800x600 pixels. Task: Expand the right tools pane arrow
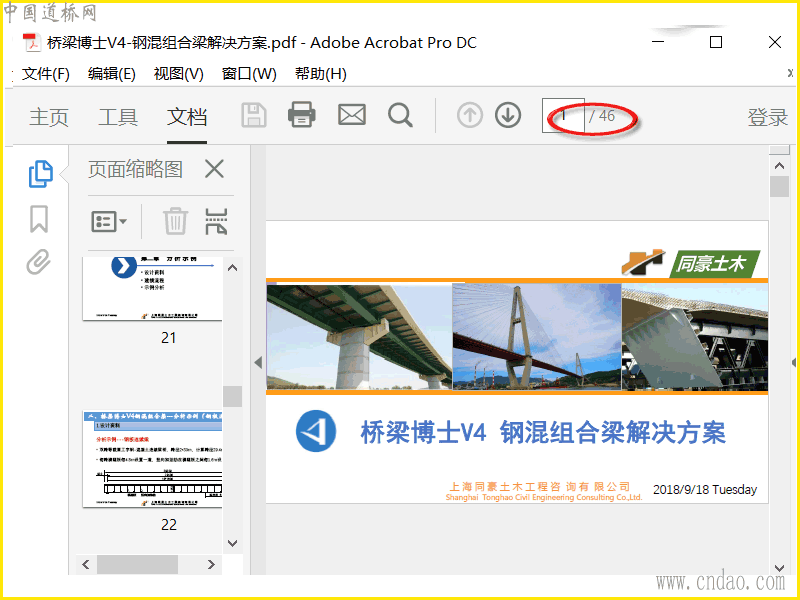tap(794, 362)
